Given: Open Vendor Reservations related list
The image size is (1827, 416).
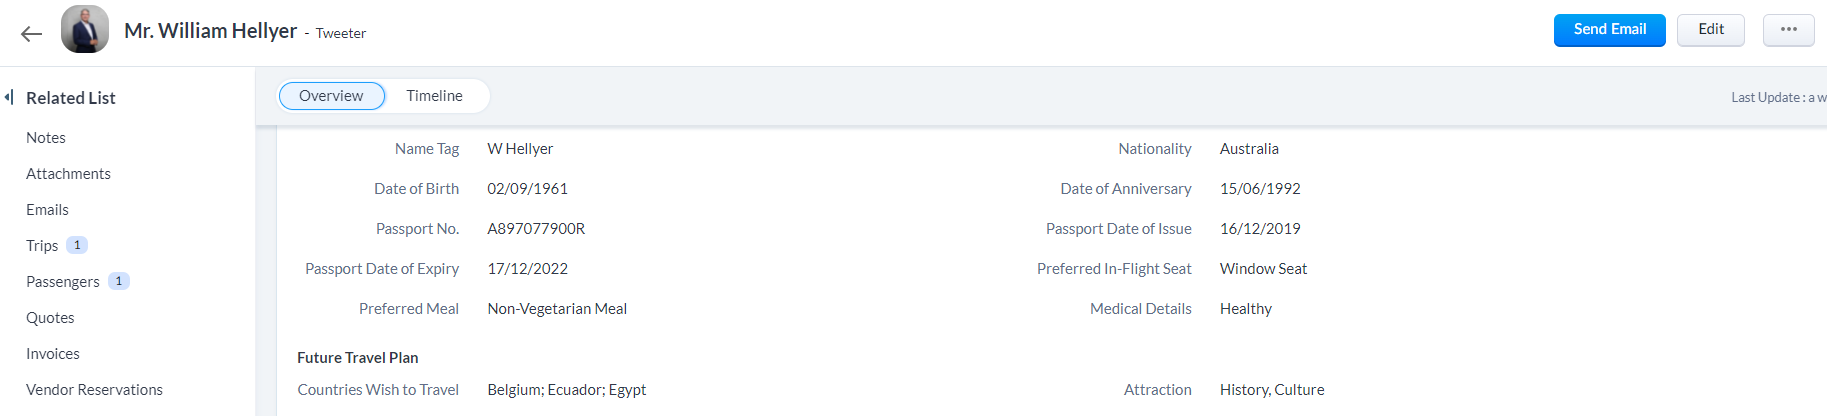Looking at the screenshot, I should click(x=94, y=390).
